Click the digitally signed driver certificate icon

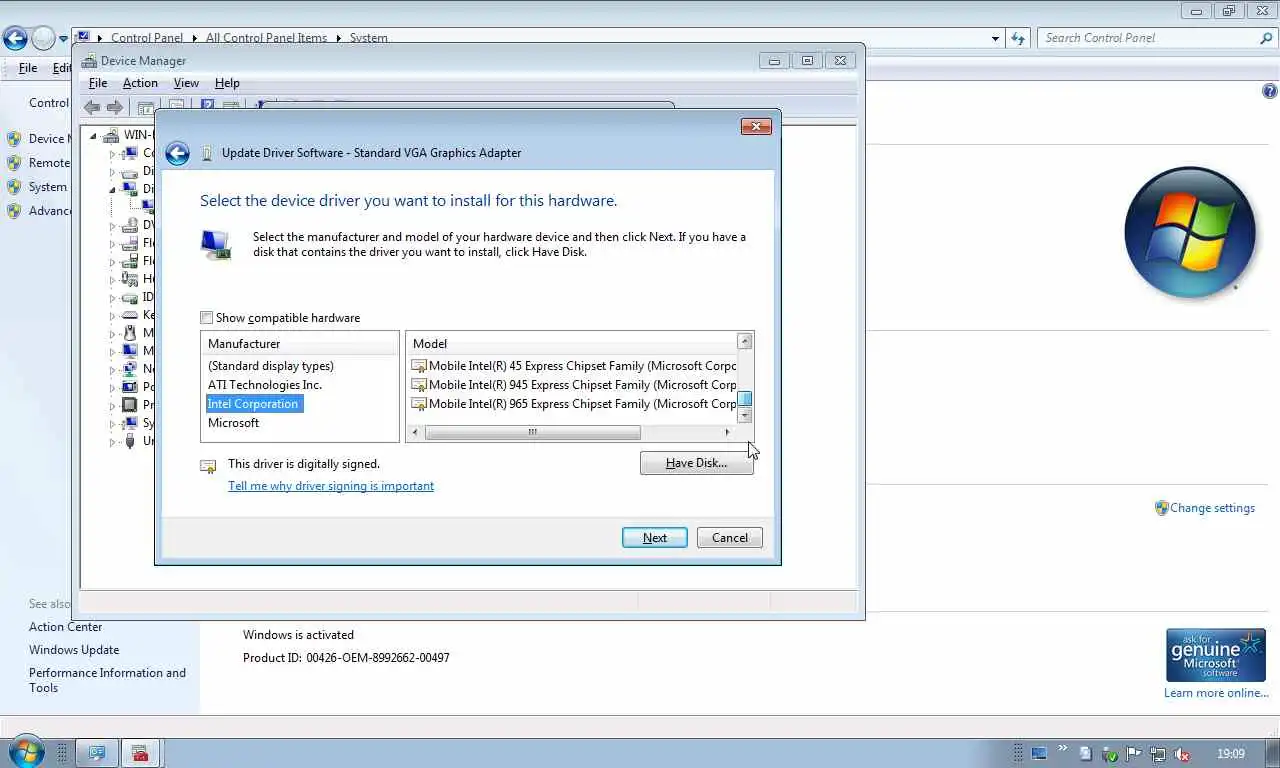[x=208, y=465]
